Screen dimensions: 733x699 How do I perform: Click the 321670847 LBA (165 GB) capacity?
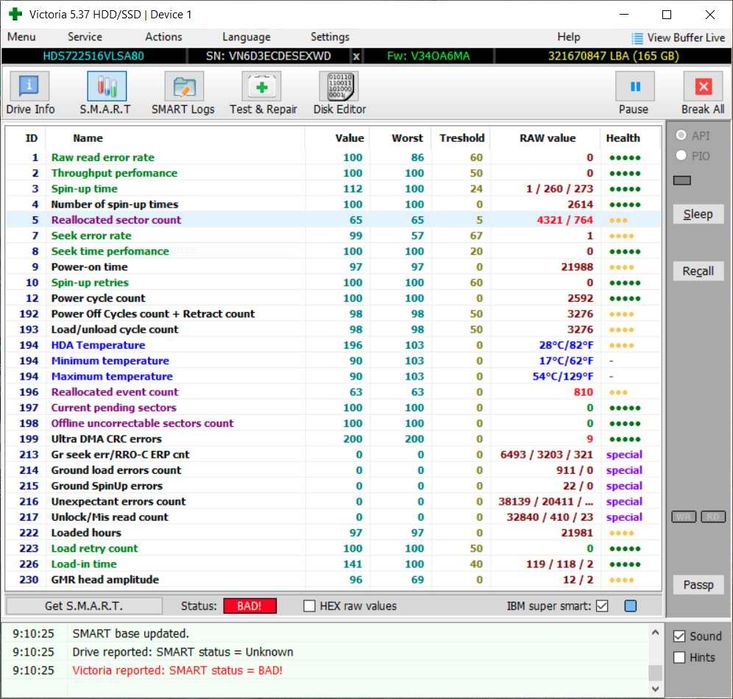pyautogui.click(x=613, y=57)
